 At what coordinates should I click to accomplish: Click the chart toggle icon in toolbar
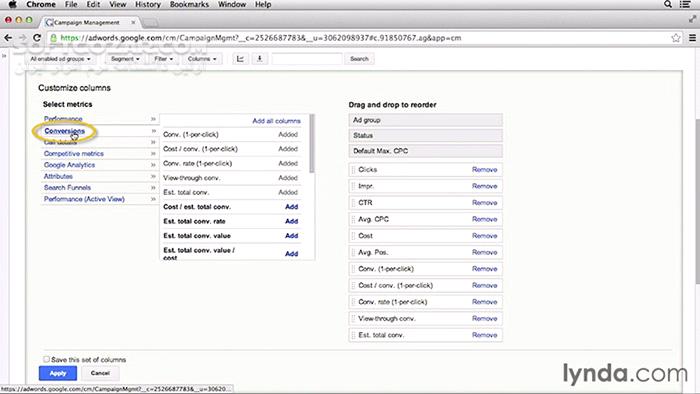pos(240,58)
